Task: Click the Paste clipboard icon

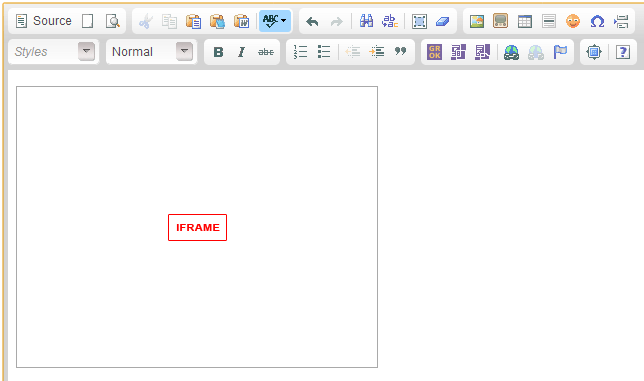Action: (193, 21)
